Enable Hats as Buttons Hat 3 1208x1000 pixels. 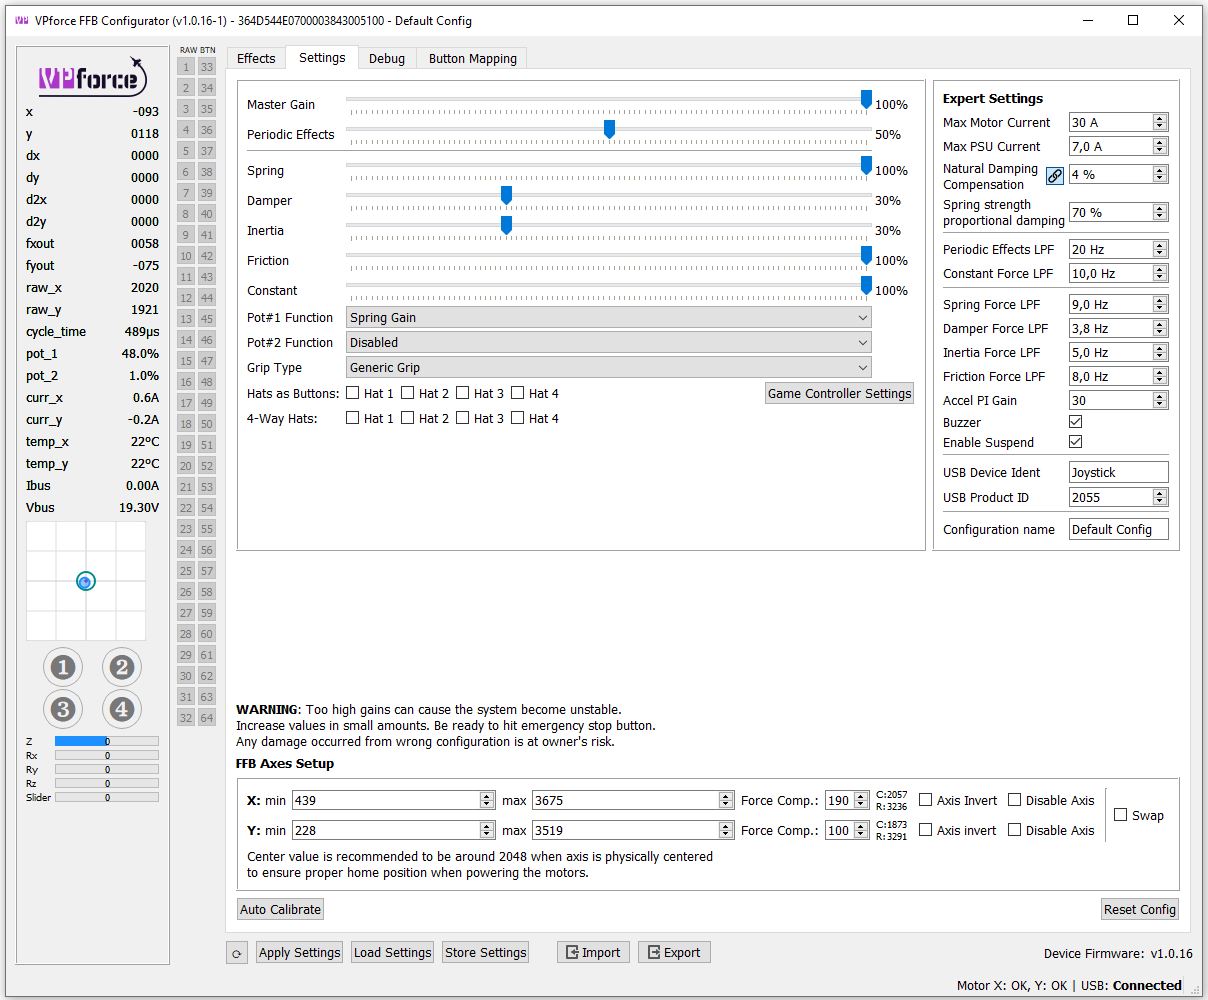[462, 393]
